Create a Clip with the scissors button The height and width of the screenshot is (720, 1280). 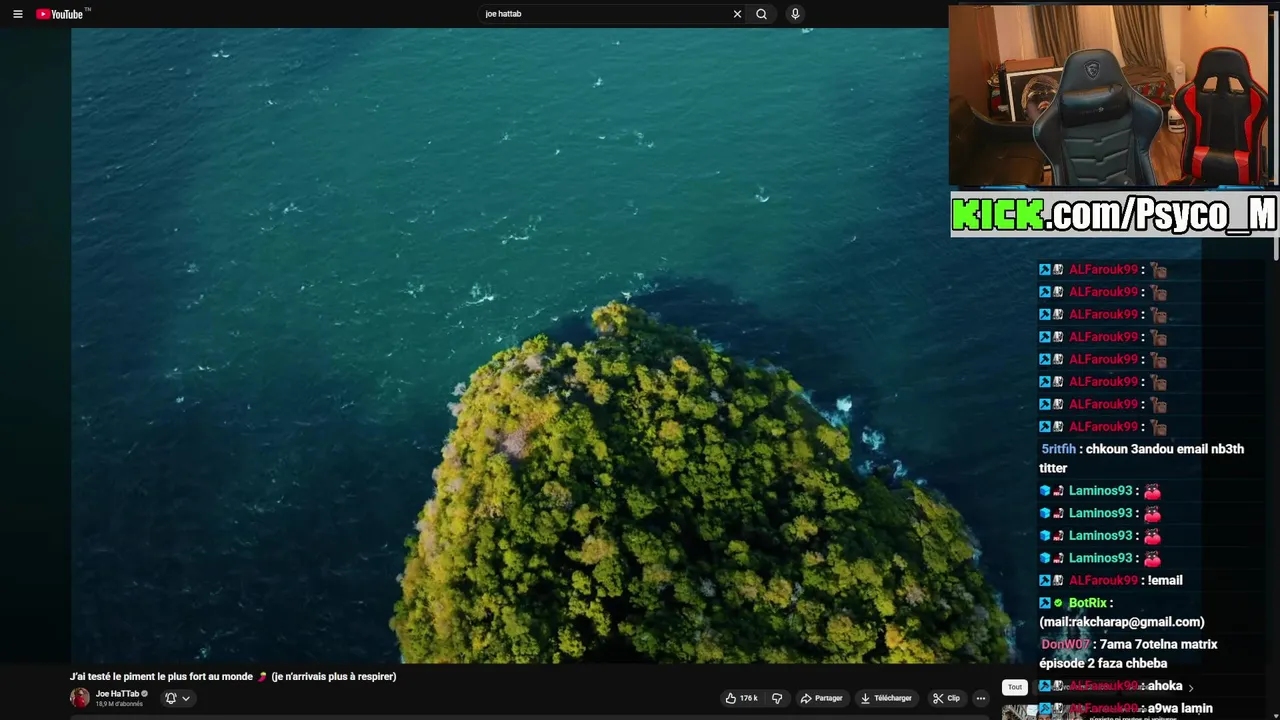pyautogui.click(x=946, y=698)
